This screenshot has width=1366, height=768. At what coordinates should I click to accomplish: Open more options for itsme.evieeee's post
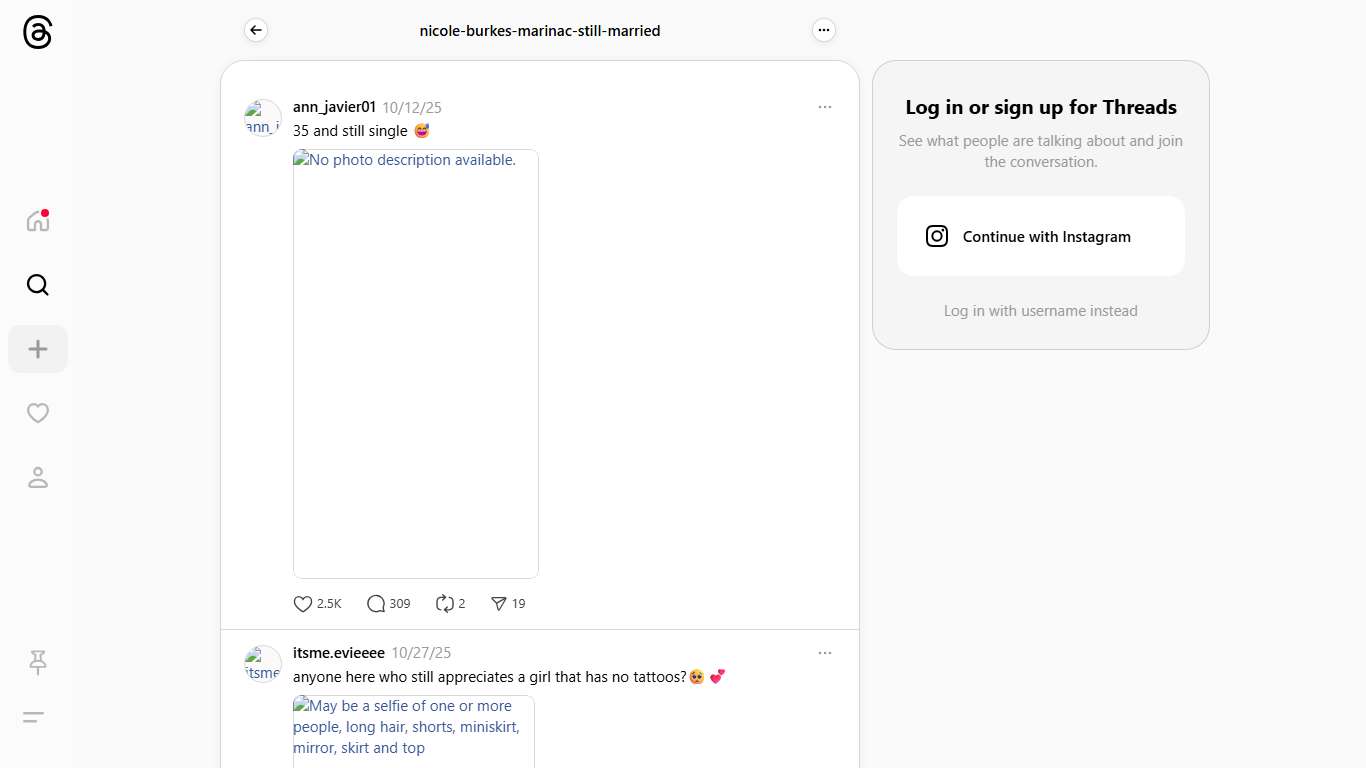click(x=824, y=653)
